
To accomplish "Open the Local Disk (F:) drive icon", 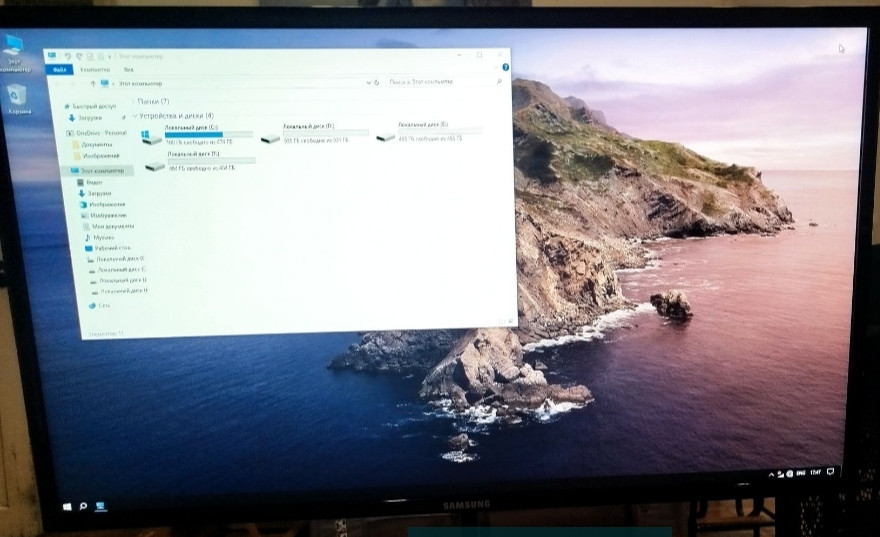I will pos(155,165).
